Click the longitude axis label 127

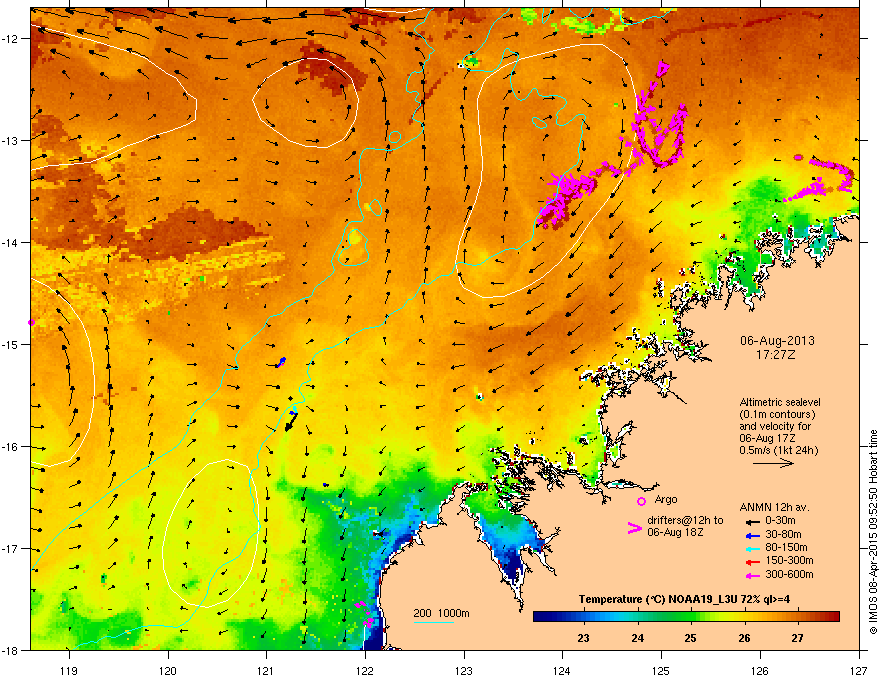[x=859, y=670]
